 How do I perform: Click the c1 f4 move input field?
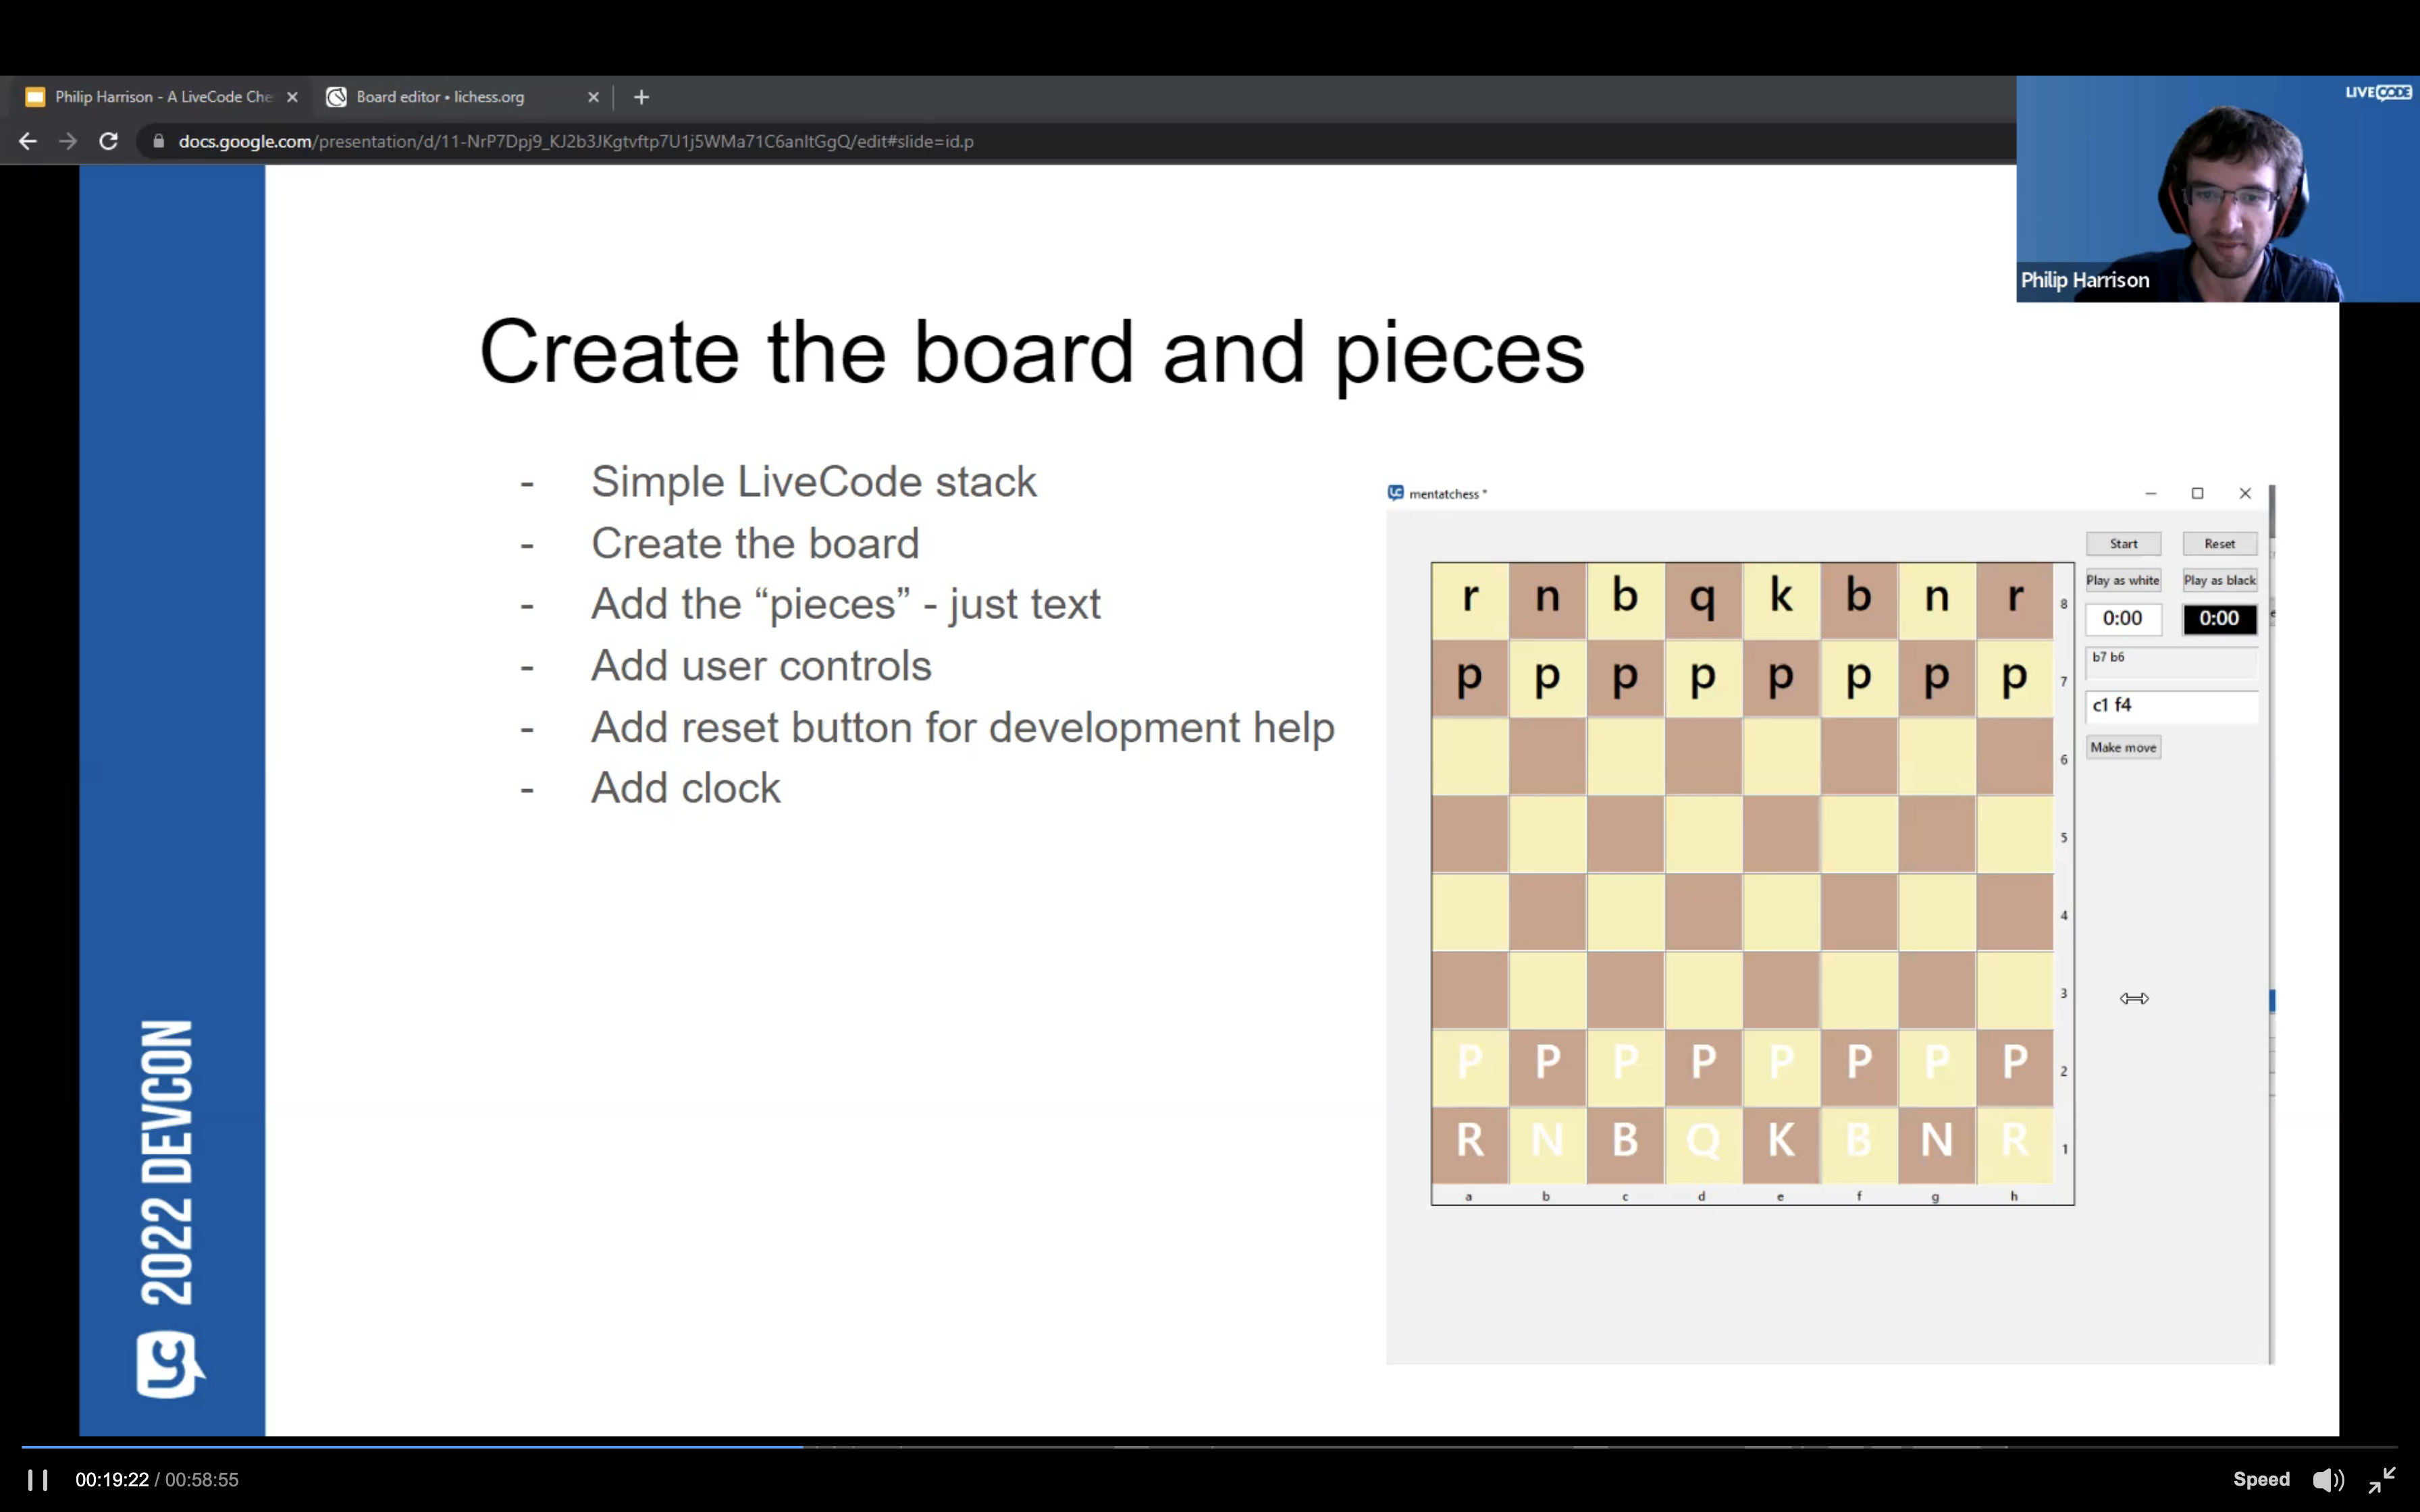2170,705
